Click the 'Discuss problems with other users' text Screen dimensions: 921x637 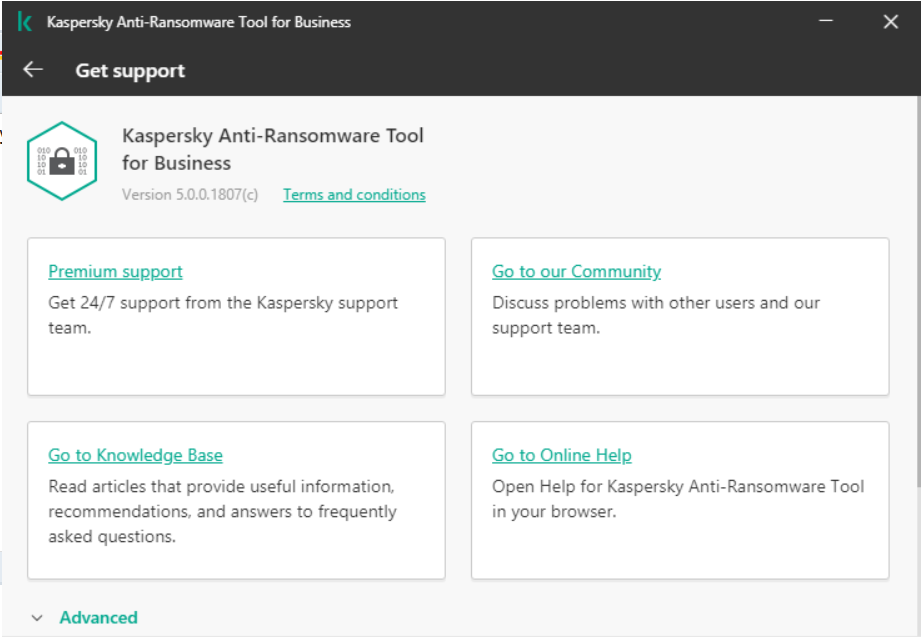coord(656,315)
